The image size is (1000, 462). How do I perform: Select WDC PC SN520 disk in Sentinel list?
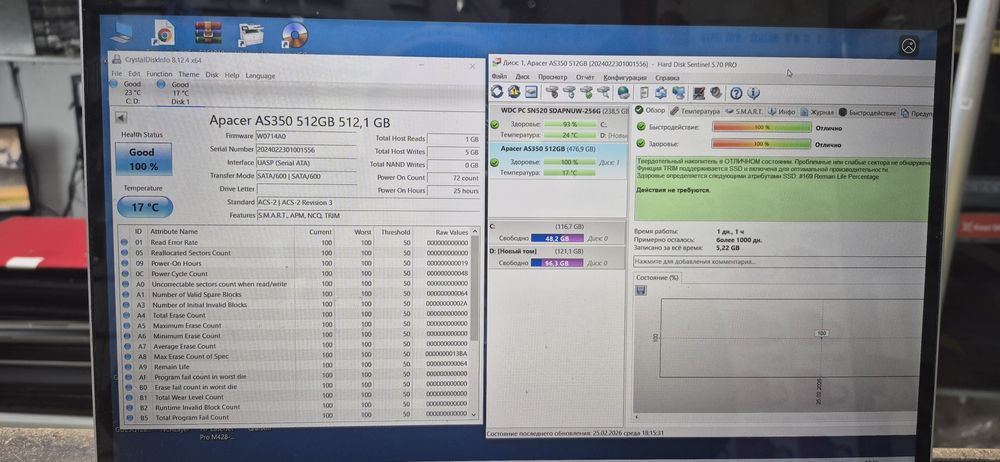click(x=558, y=123)
